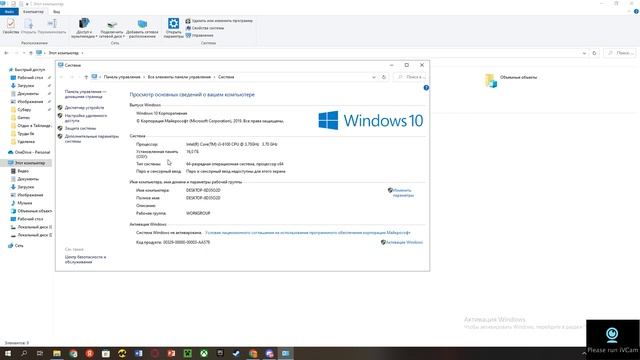Open Xbox taskbar icon
The width and height of the screenshot is (640, 360).
(x=204, y=353)
